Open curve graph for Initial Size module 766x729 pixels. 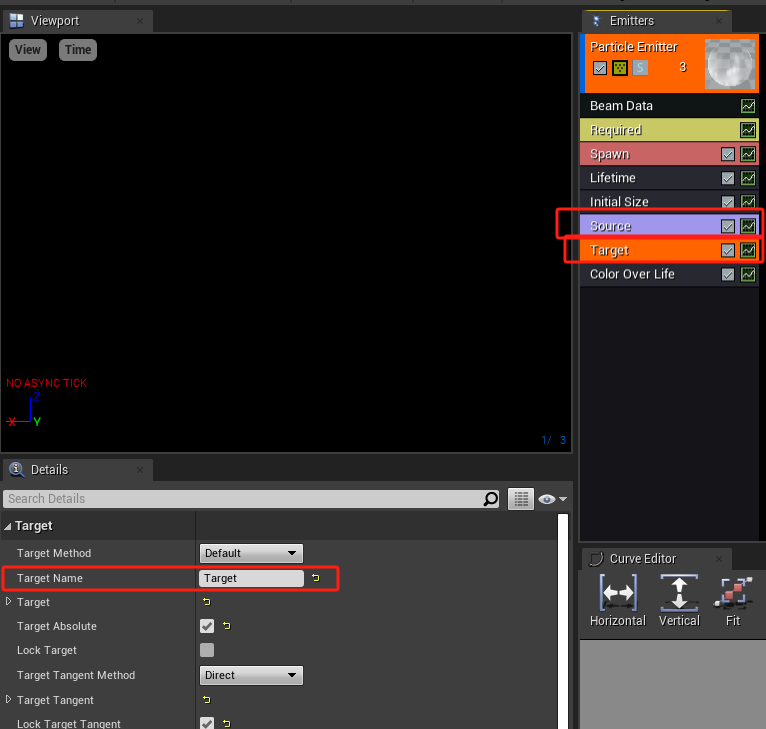(x=747, y=201)
